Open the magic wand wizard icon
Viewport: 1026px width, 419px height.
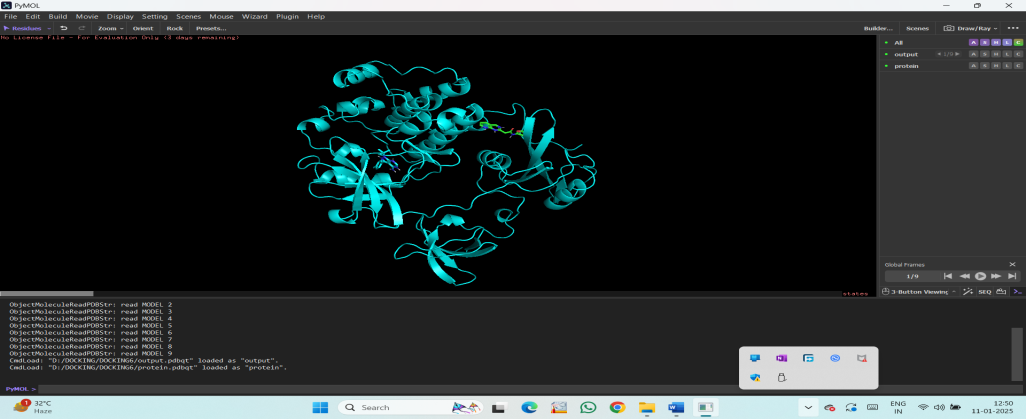click(x=968, y=292)
